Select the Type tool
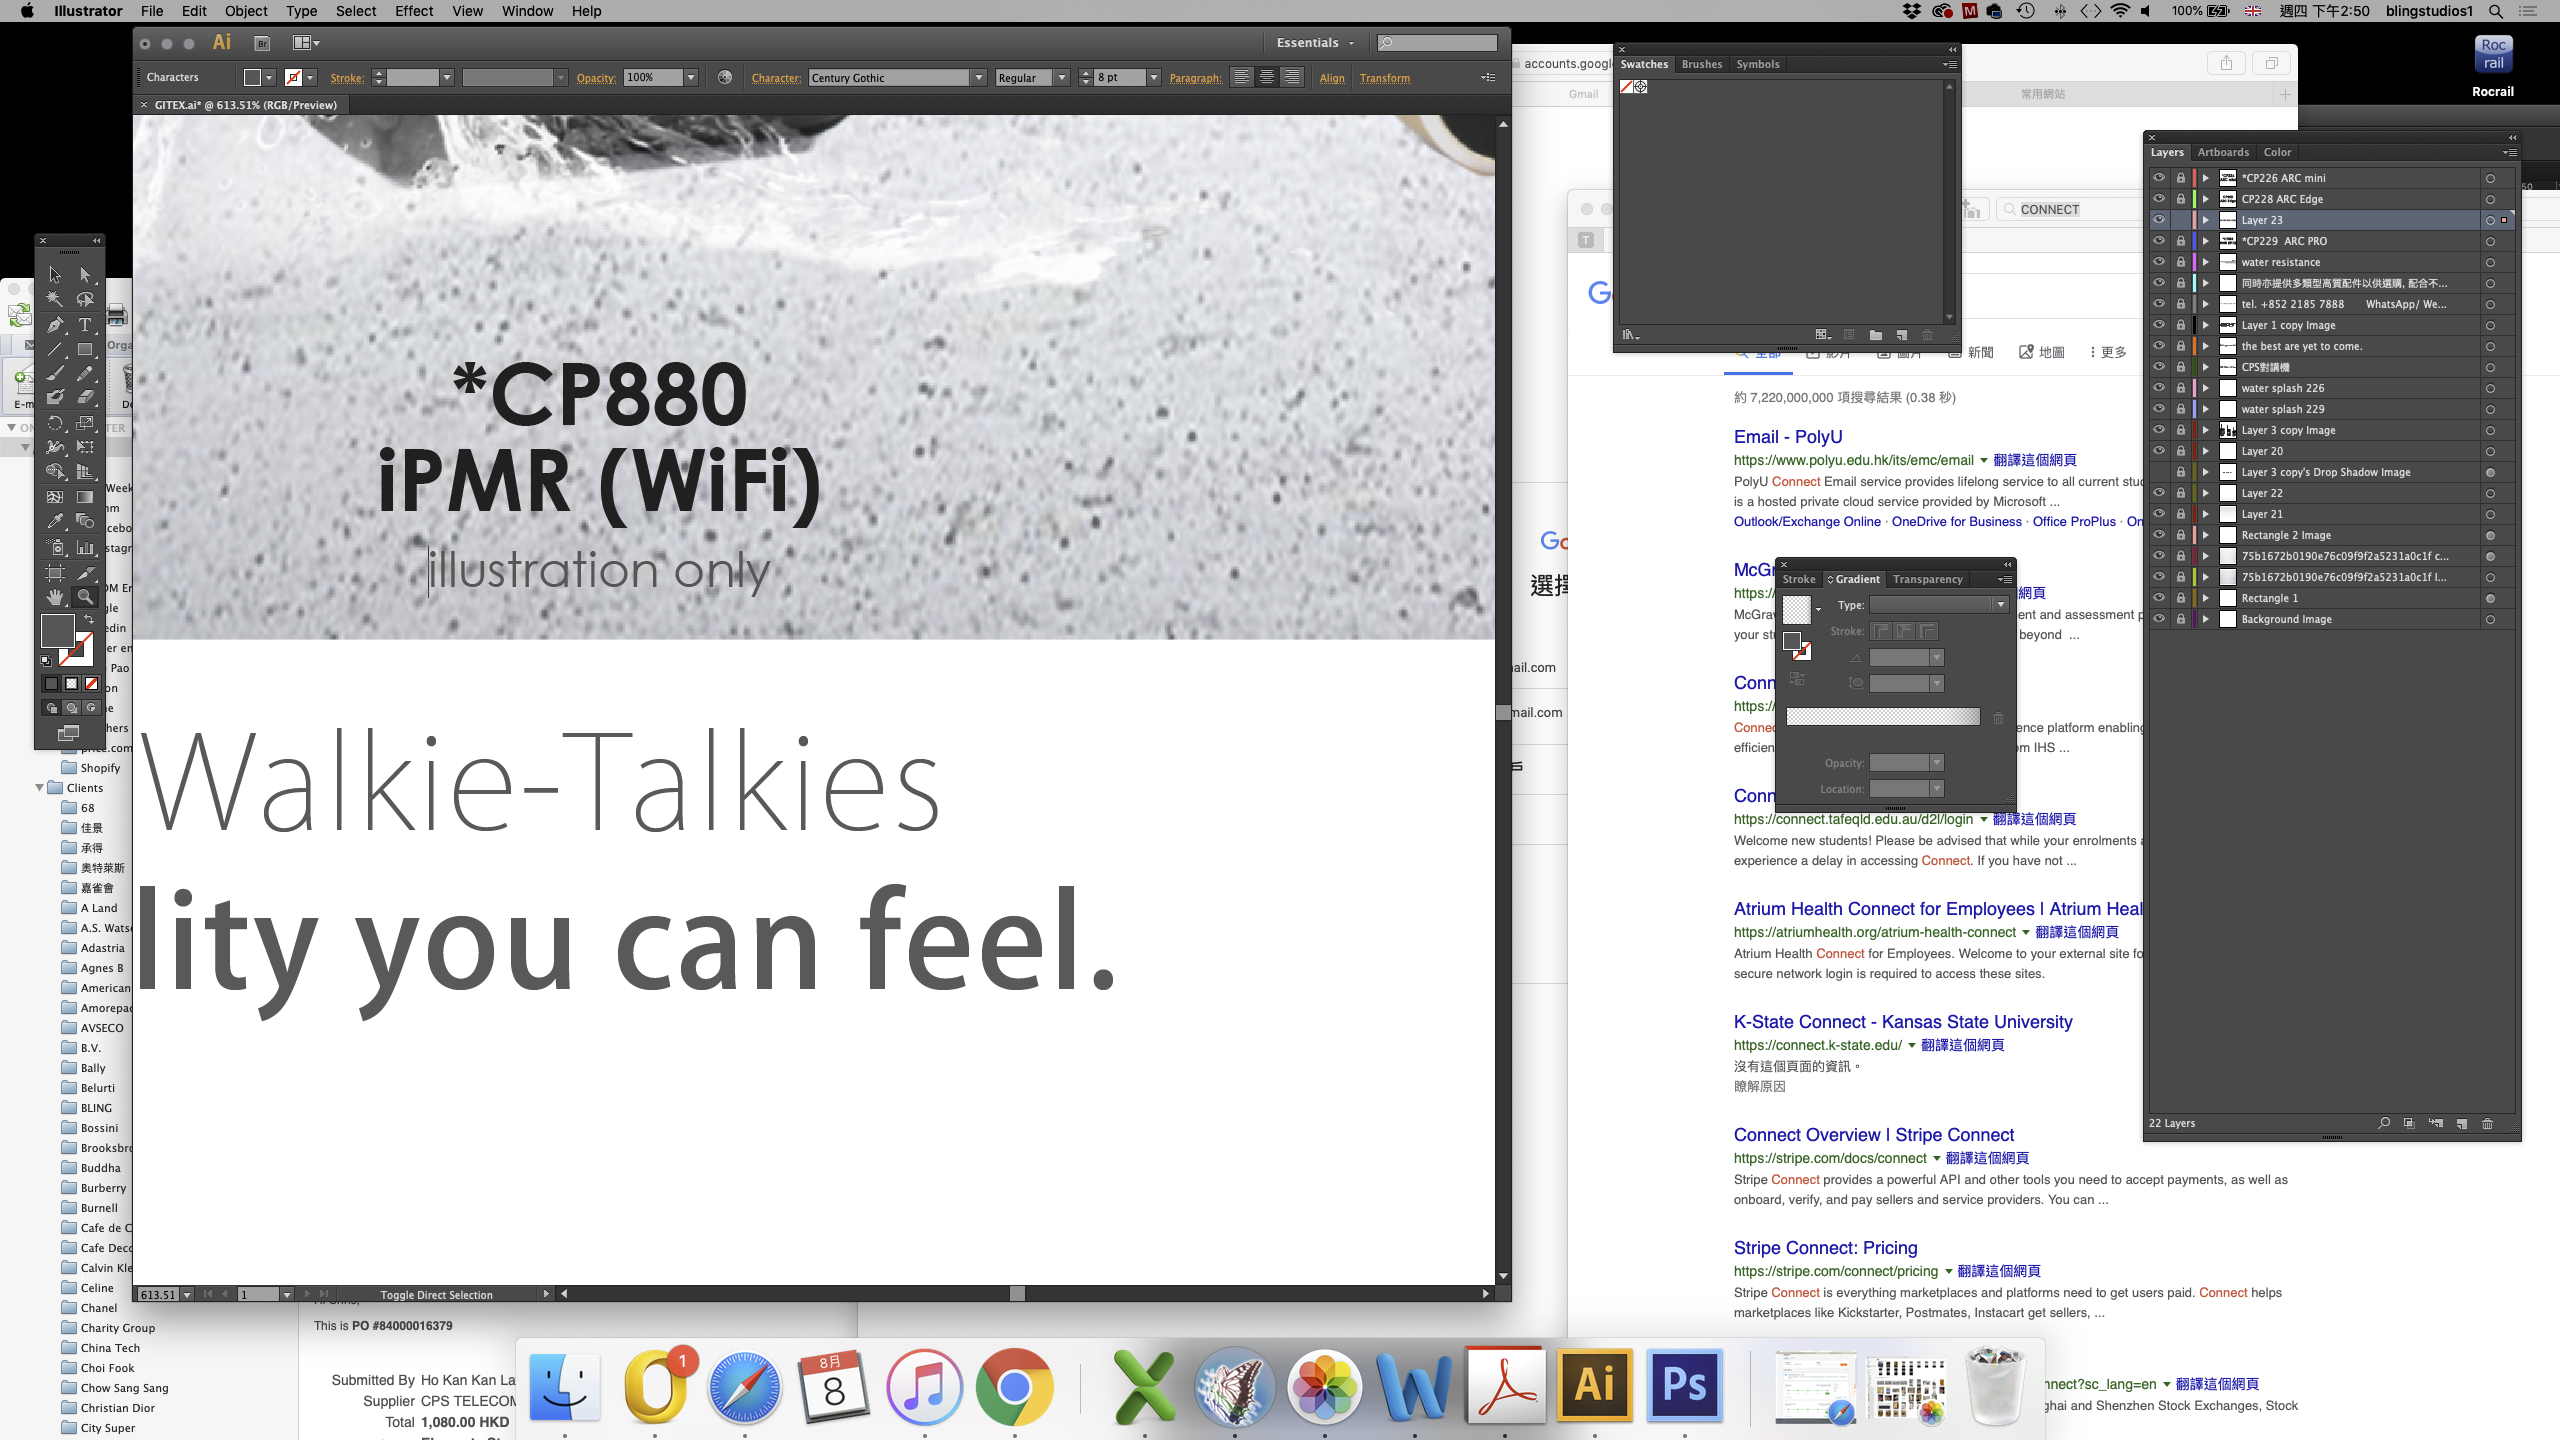Viewport: 2560px width, 1440px height. (x=85, y=325)
